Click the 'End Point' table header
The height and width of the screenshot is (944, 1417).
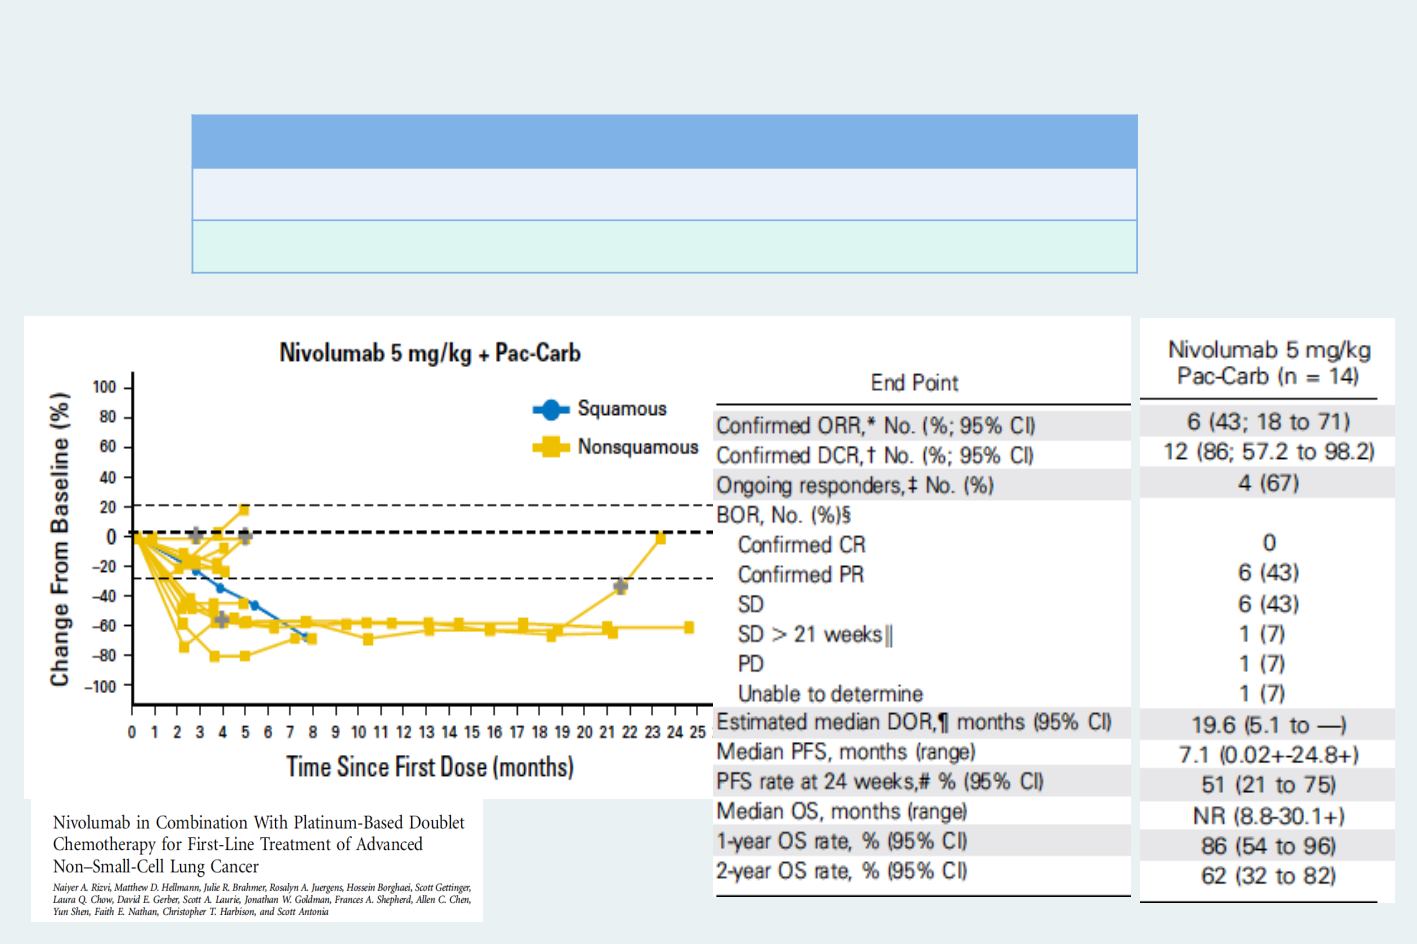point(914,383)
